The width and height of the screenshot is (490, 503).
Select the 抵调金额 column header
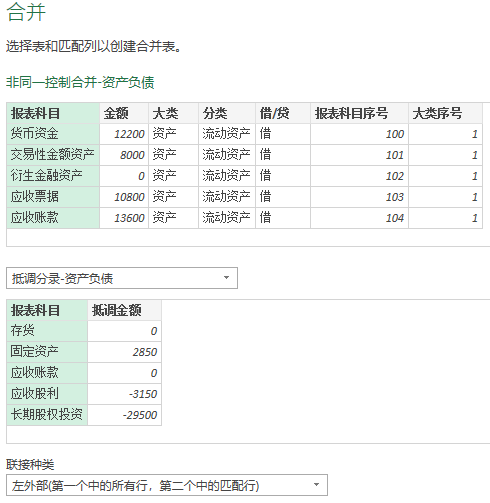pos(125,310)
